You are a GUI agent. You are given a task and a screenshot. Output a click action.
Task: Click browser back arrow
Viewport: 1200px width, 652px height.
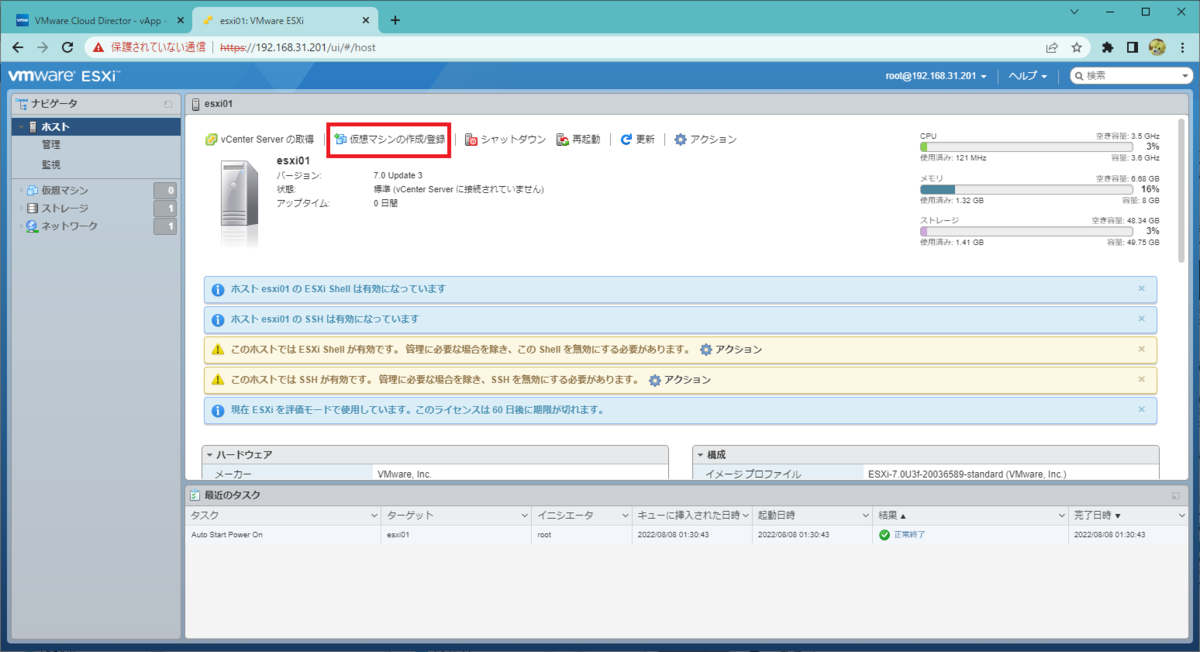(18, 47)
